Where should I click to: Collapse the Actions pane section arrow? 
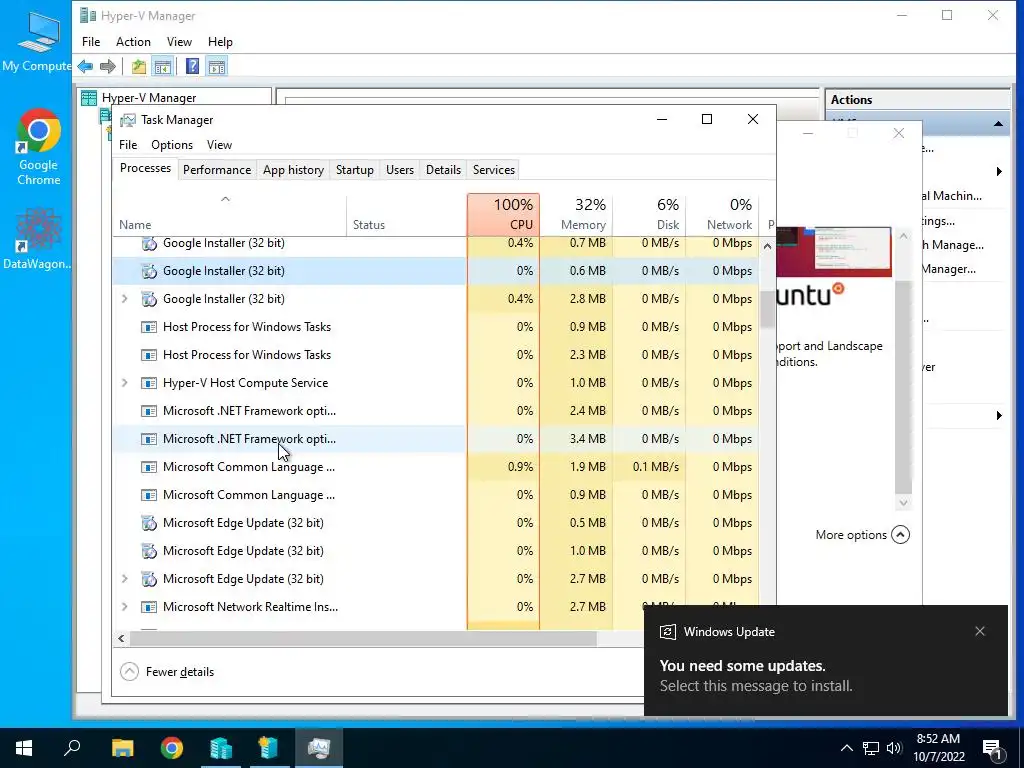[998, 123]
